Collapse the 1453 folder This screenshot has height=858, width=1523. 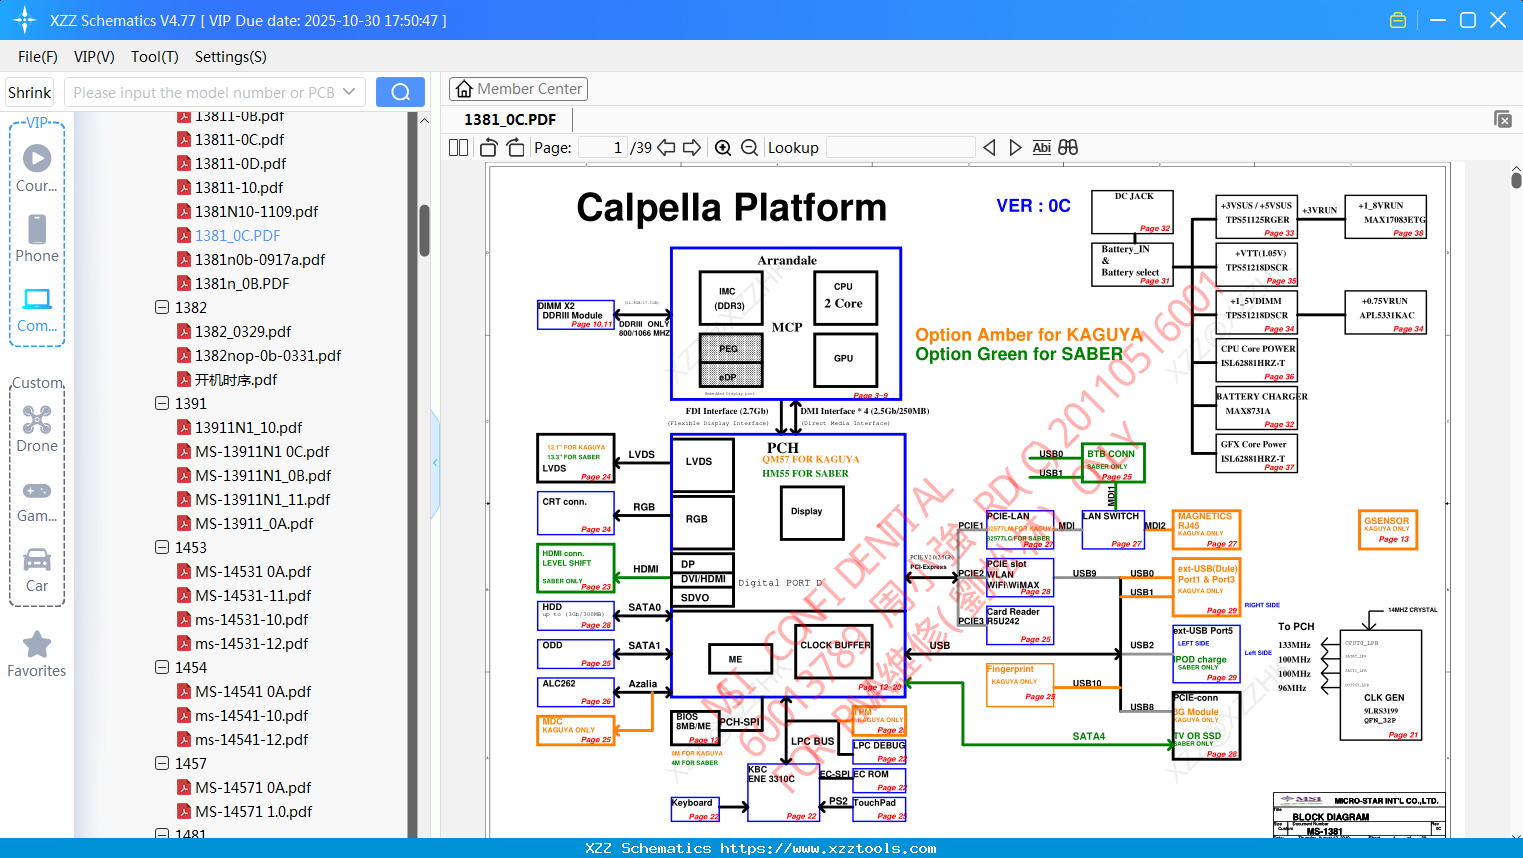(162, 547)
